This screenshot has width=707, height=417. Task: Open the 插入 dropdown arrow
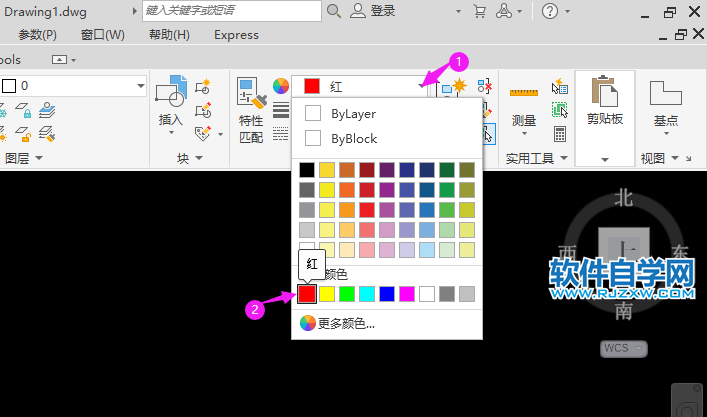171,133
